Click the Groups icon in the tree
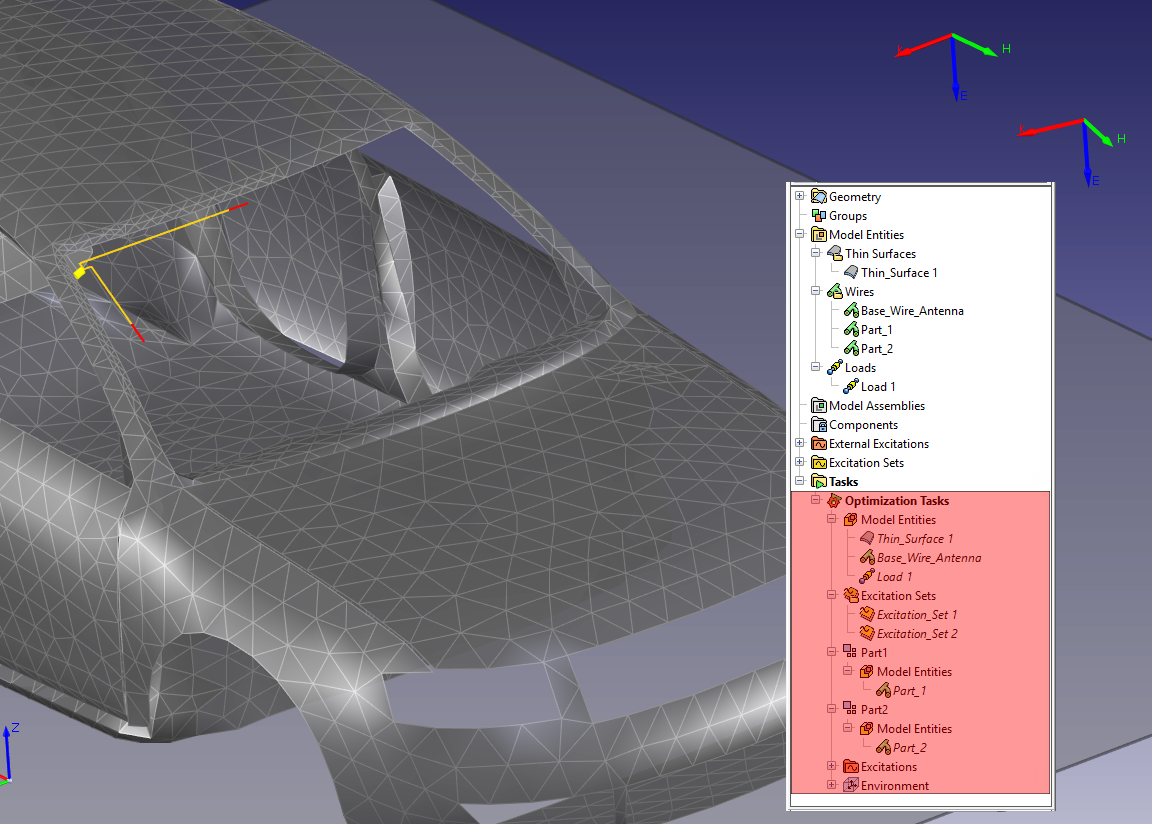 pos(819,216)
